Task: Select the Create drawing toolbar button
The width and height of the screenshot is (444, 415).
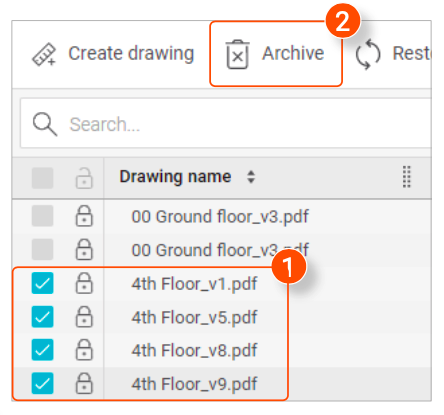Action: tap(113, 54)
